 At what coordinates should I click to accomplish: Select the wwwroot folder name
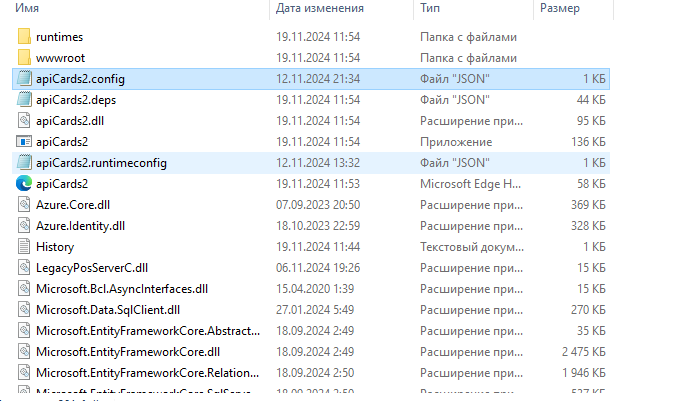tap(61, 58)
